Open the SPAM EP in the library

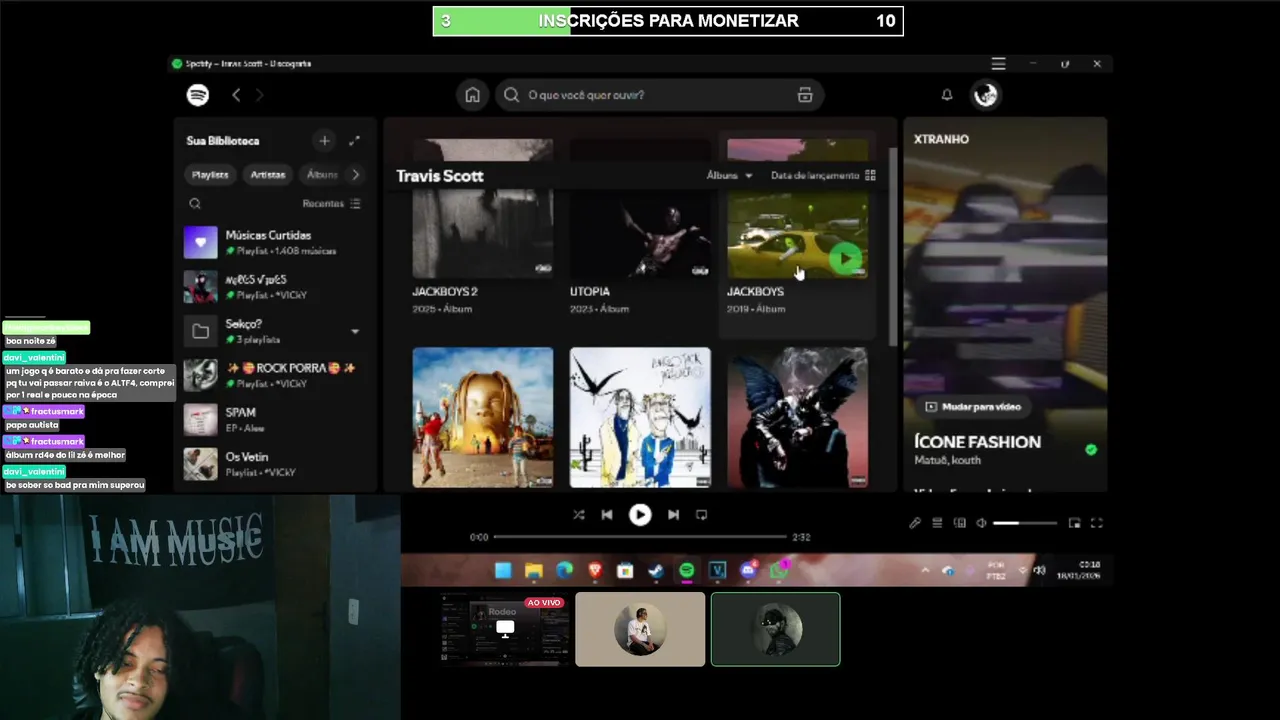coord(273,419)
